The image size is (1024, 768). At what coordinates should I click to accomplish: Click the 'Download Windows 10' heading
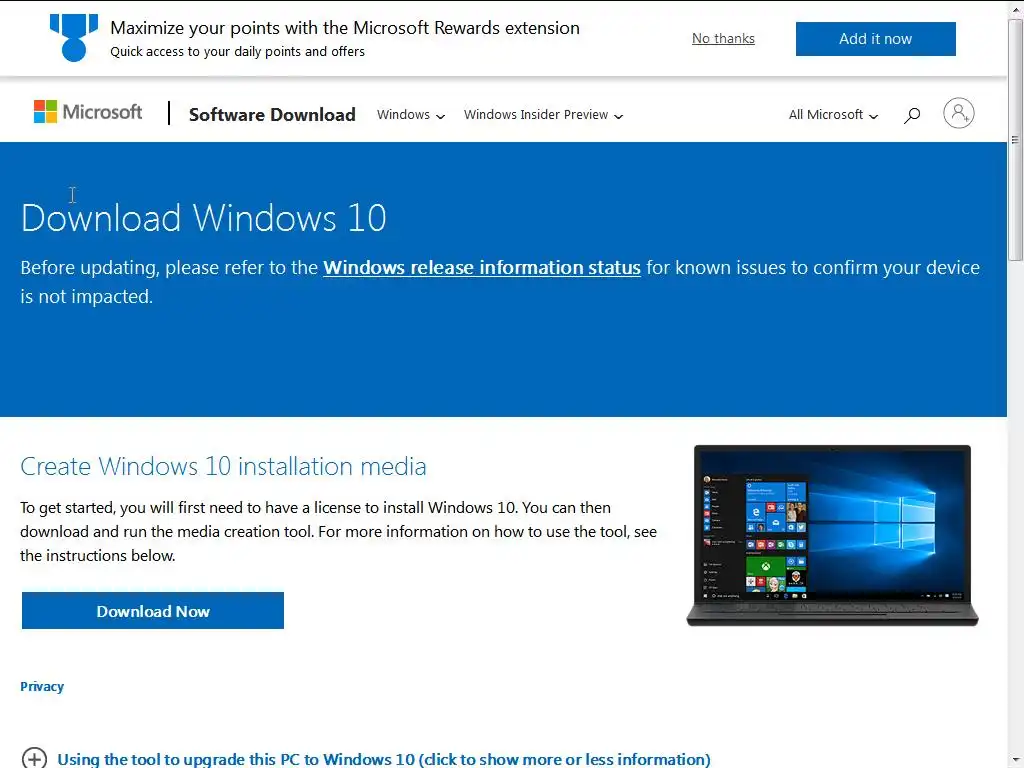tap(204, 218)
